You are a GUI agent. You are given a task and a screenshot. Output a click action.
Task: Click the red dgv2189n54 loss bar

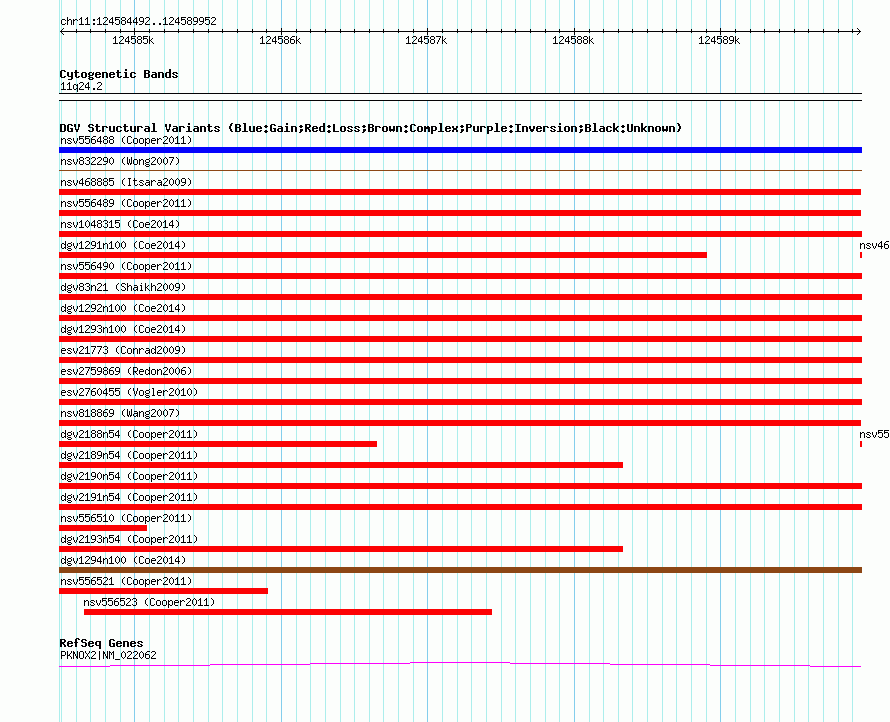(341, 465)
